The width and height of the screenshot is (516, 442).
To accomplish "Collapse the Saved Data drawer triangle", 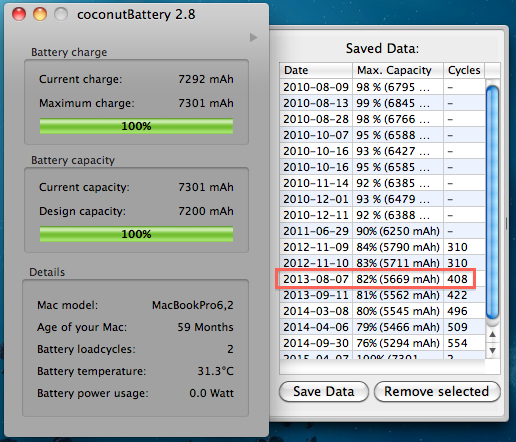I will point(253,37).
